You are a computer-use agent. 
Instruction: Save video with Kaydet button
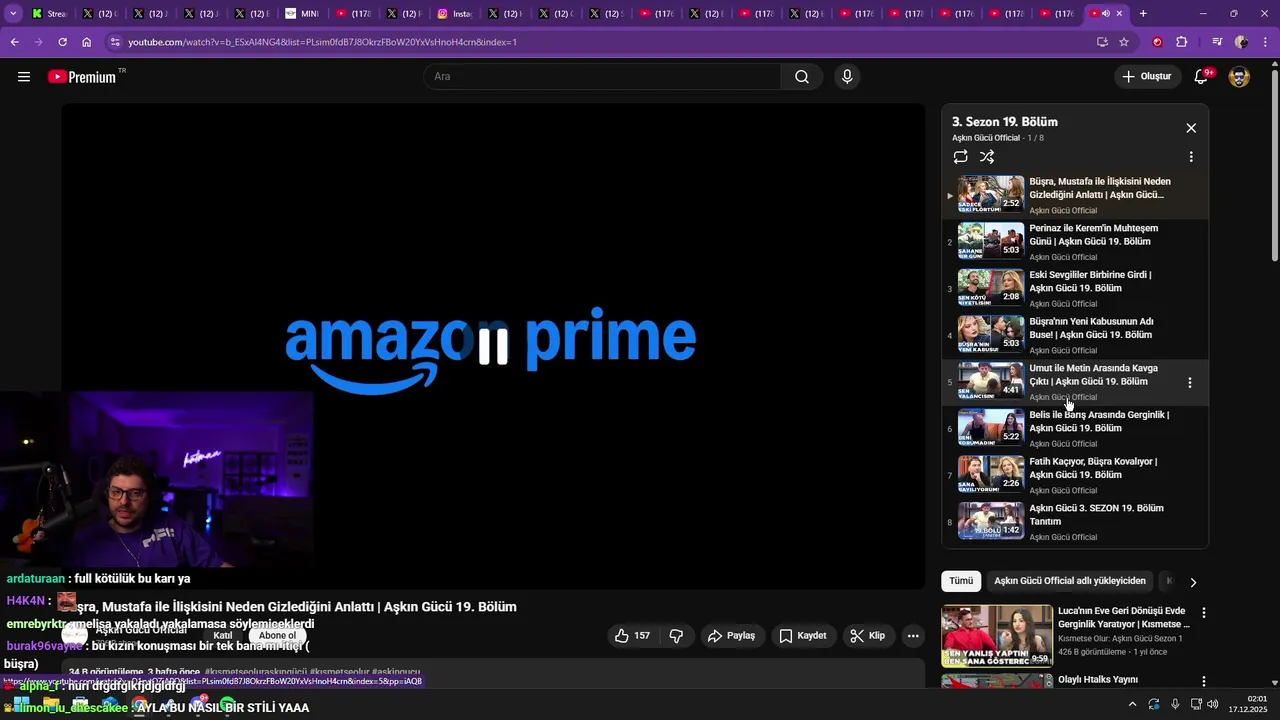803,636
